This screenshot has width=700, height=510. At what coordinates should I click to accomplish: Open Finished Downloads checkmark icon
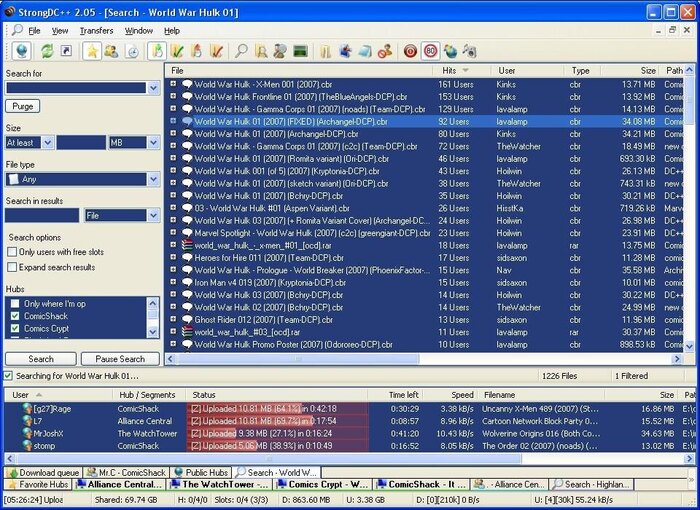[x=177, y=51]
